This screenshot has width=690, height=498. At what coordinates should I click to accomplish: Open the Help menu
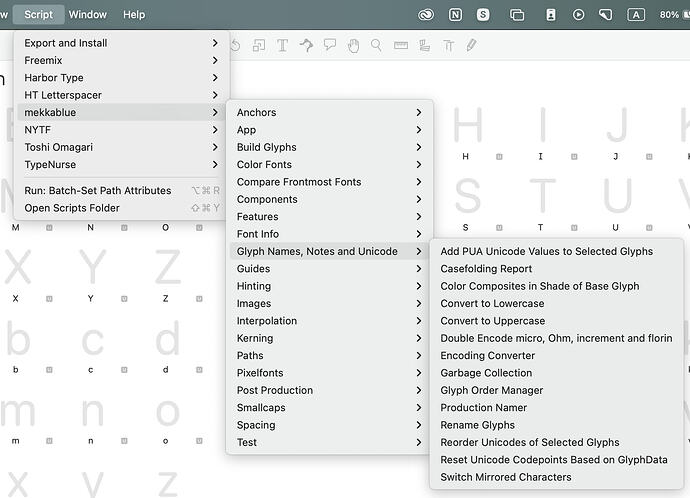(x=134, y=15)
